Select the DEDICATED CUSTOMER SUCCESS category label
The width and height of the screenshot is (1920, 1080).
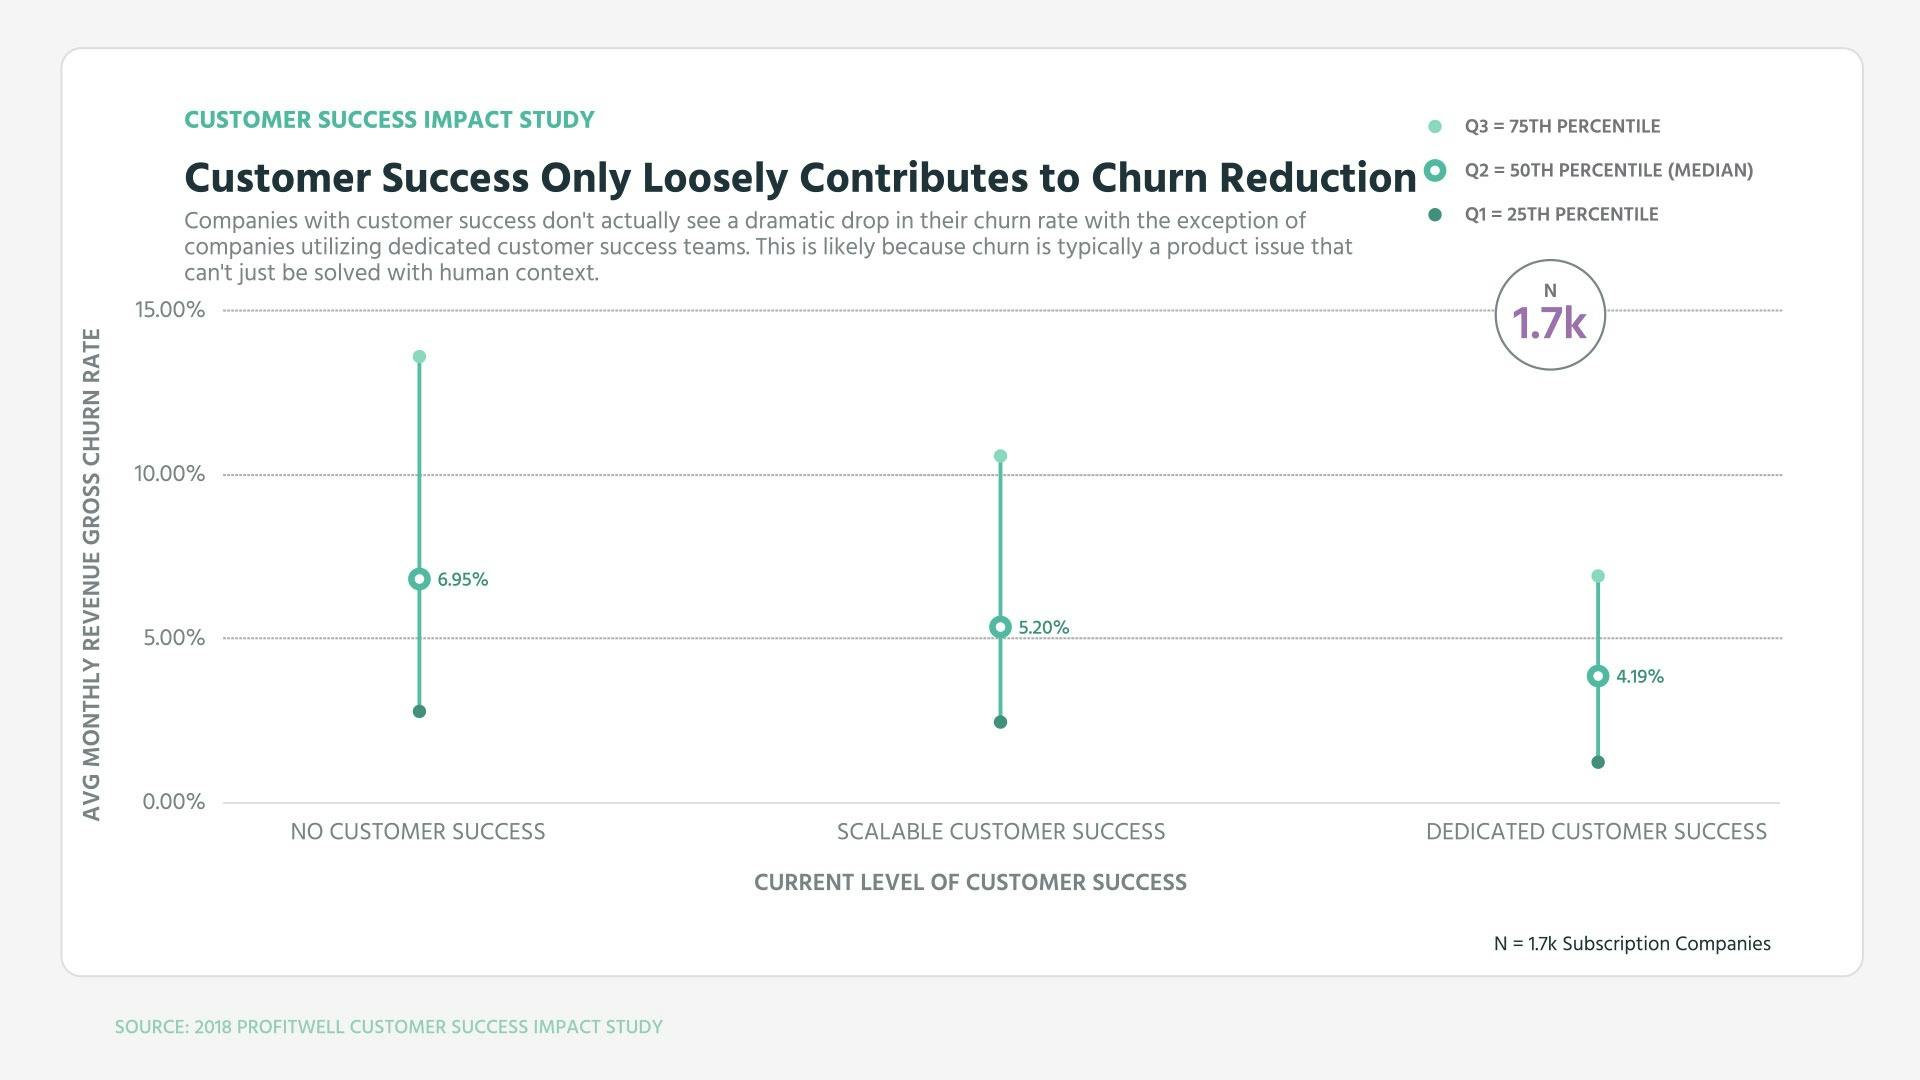tap(1597, 831)
